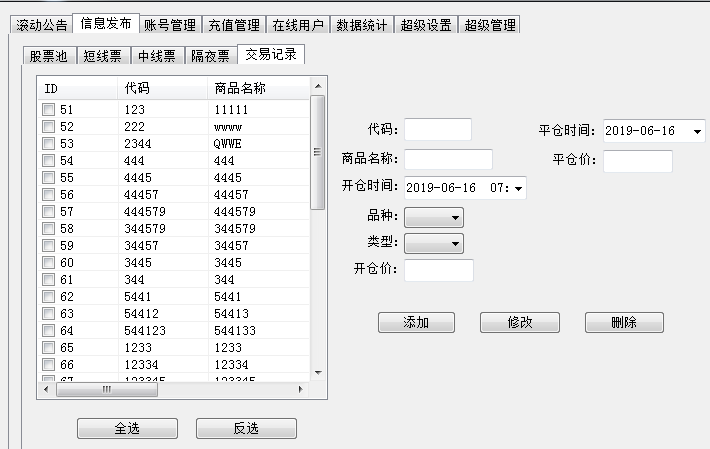Select the checkbox for row ID 65

click(48, 348)
